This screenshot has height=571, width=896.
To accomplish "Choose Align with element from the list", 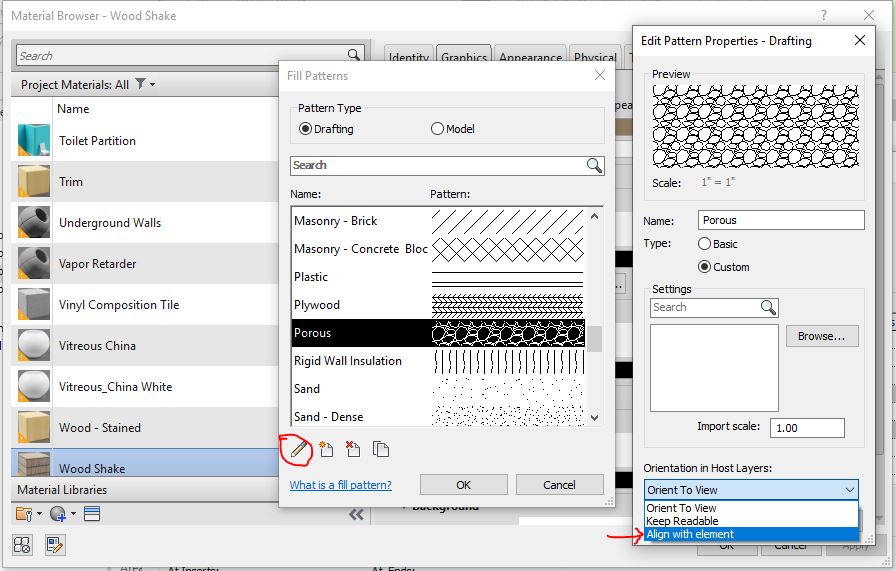I will tap(751, 534).
